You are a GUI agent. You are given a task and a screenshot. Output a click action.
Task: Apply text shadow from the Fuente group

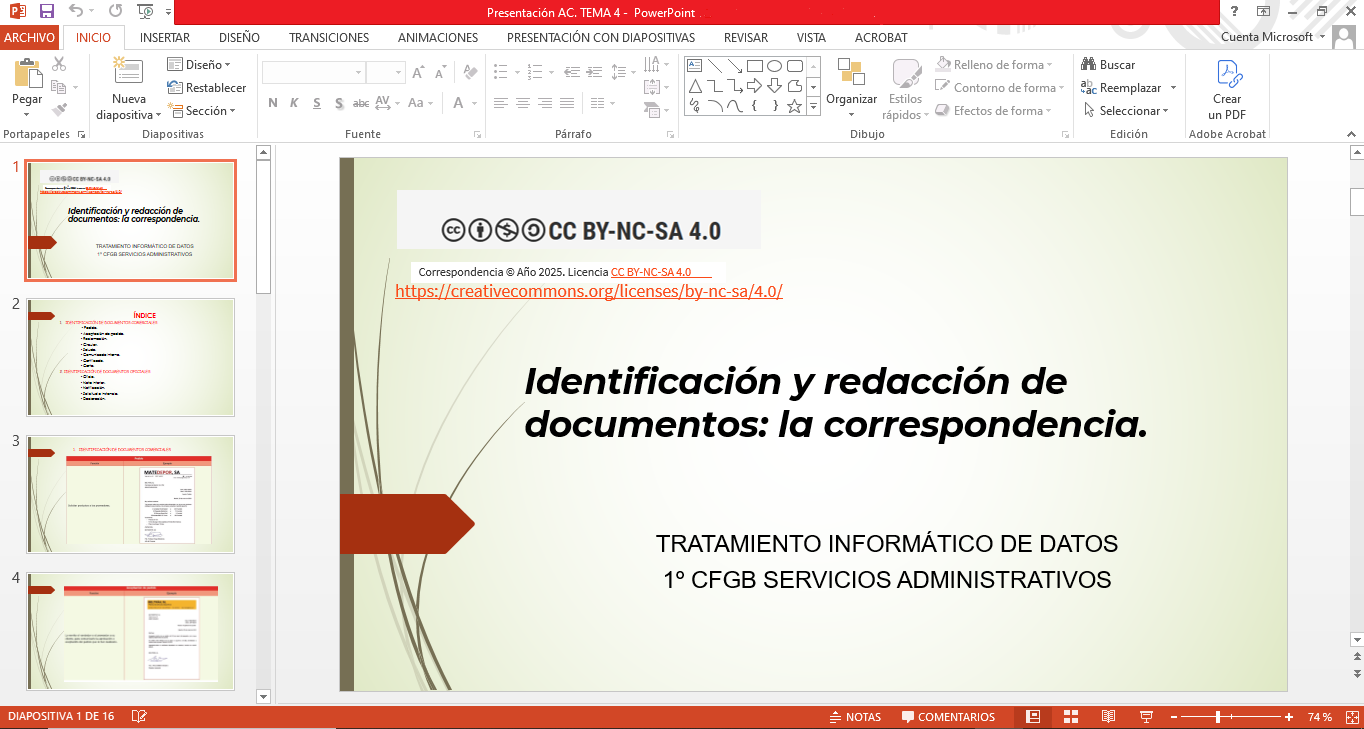pos(339,102)
